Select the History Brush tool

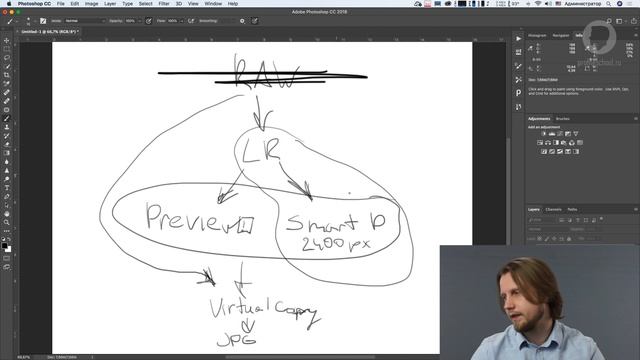click(7, 136)
